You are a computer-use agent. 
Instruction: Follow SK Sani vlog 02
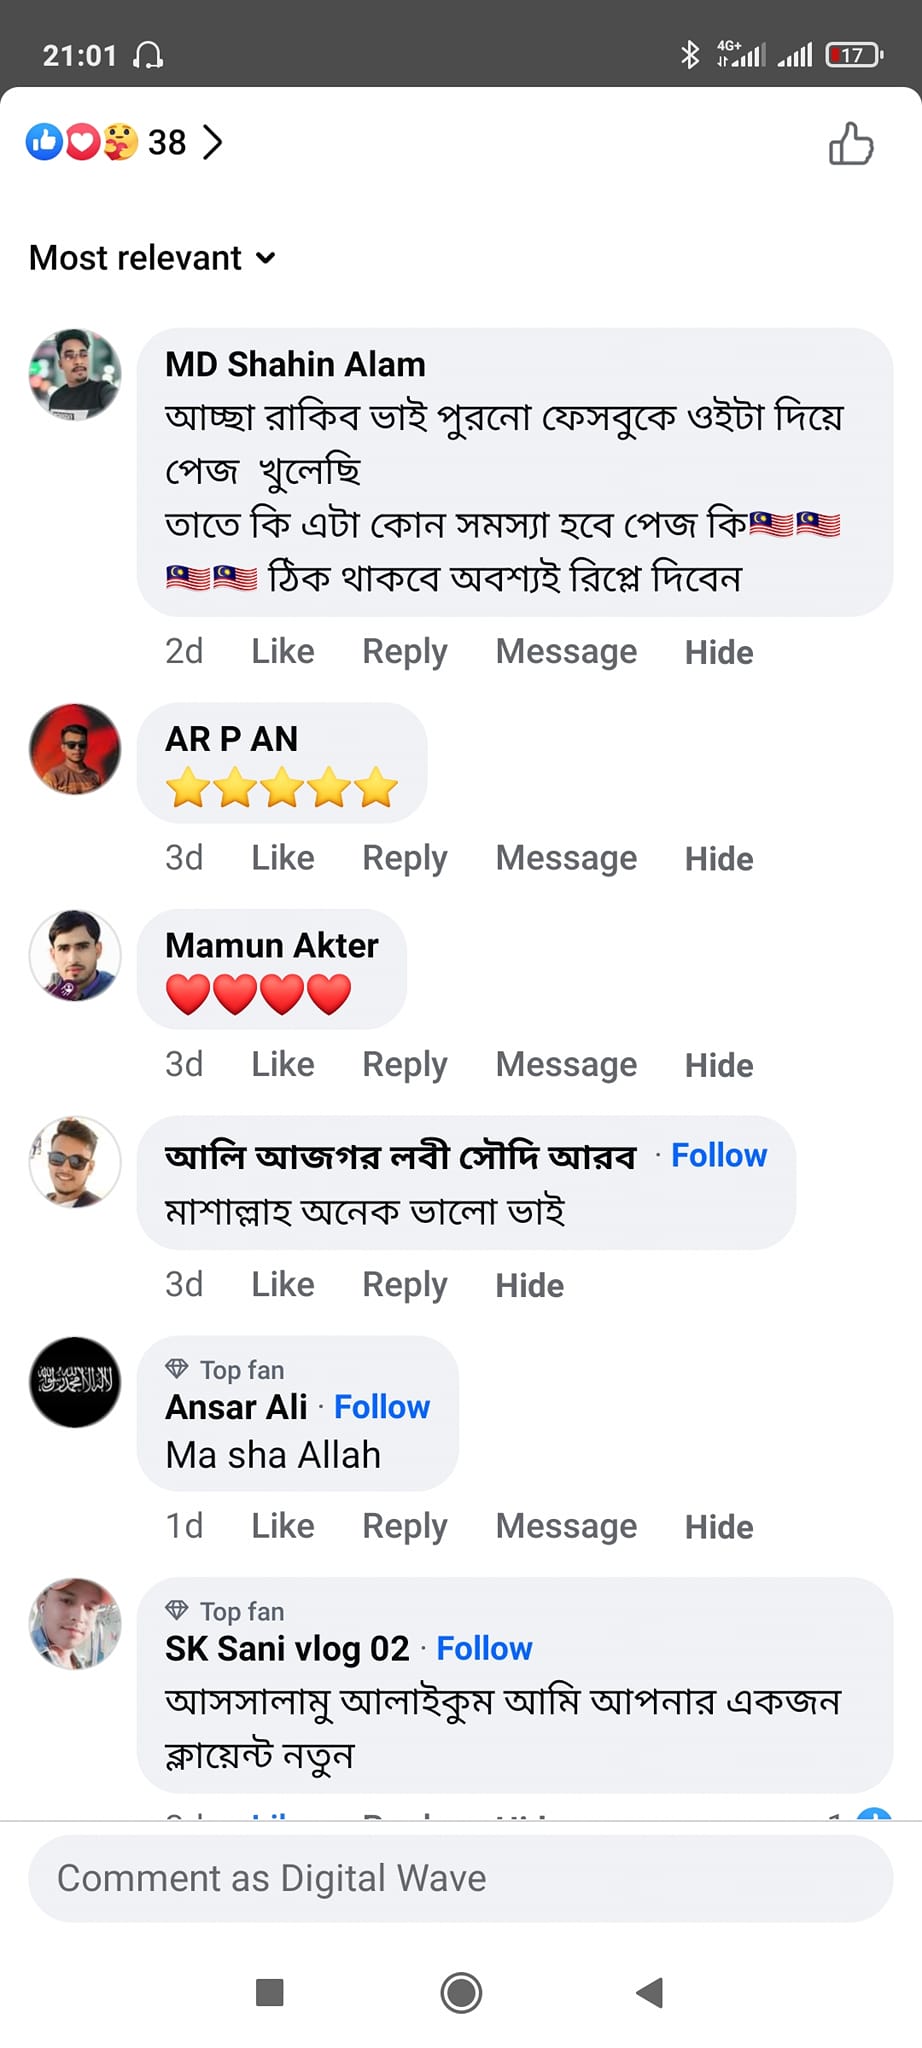pyautogui.click(x=484, y=1648)
